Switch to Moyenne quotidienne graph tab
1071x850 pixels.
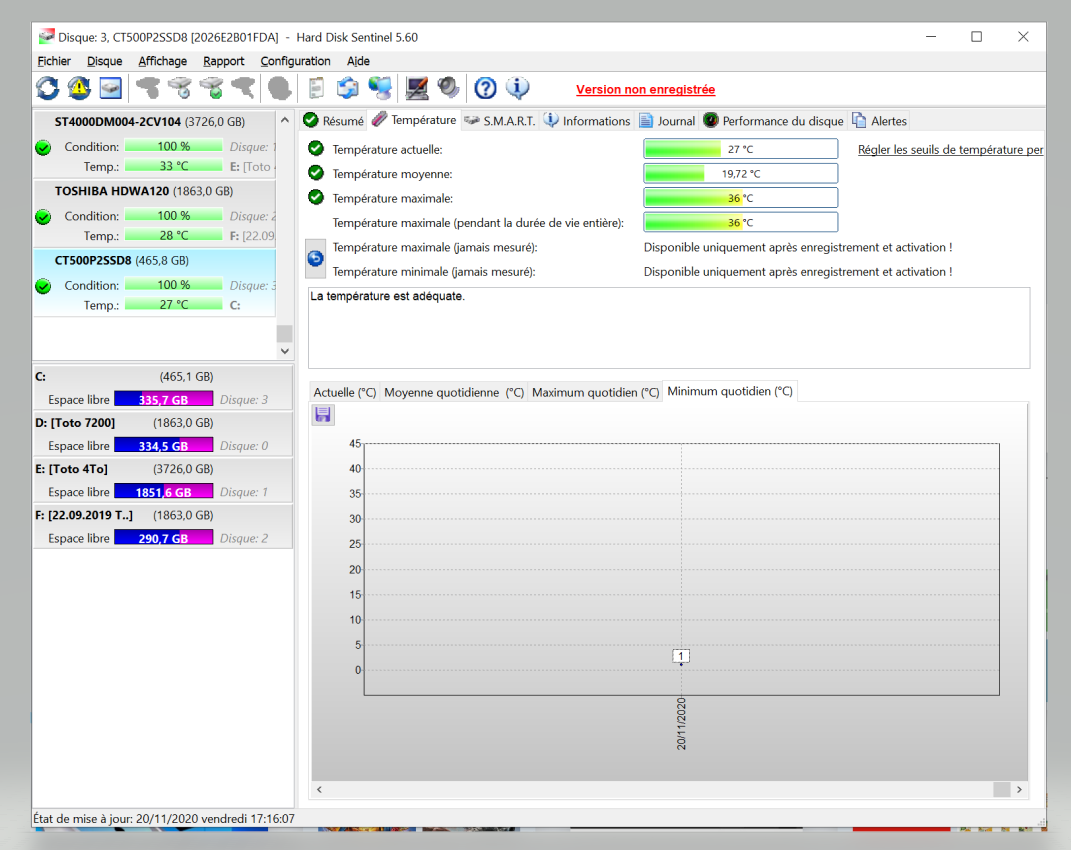[x=454, y=392]
